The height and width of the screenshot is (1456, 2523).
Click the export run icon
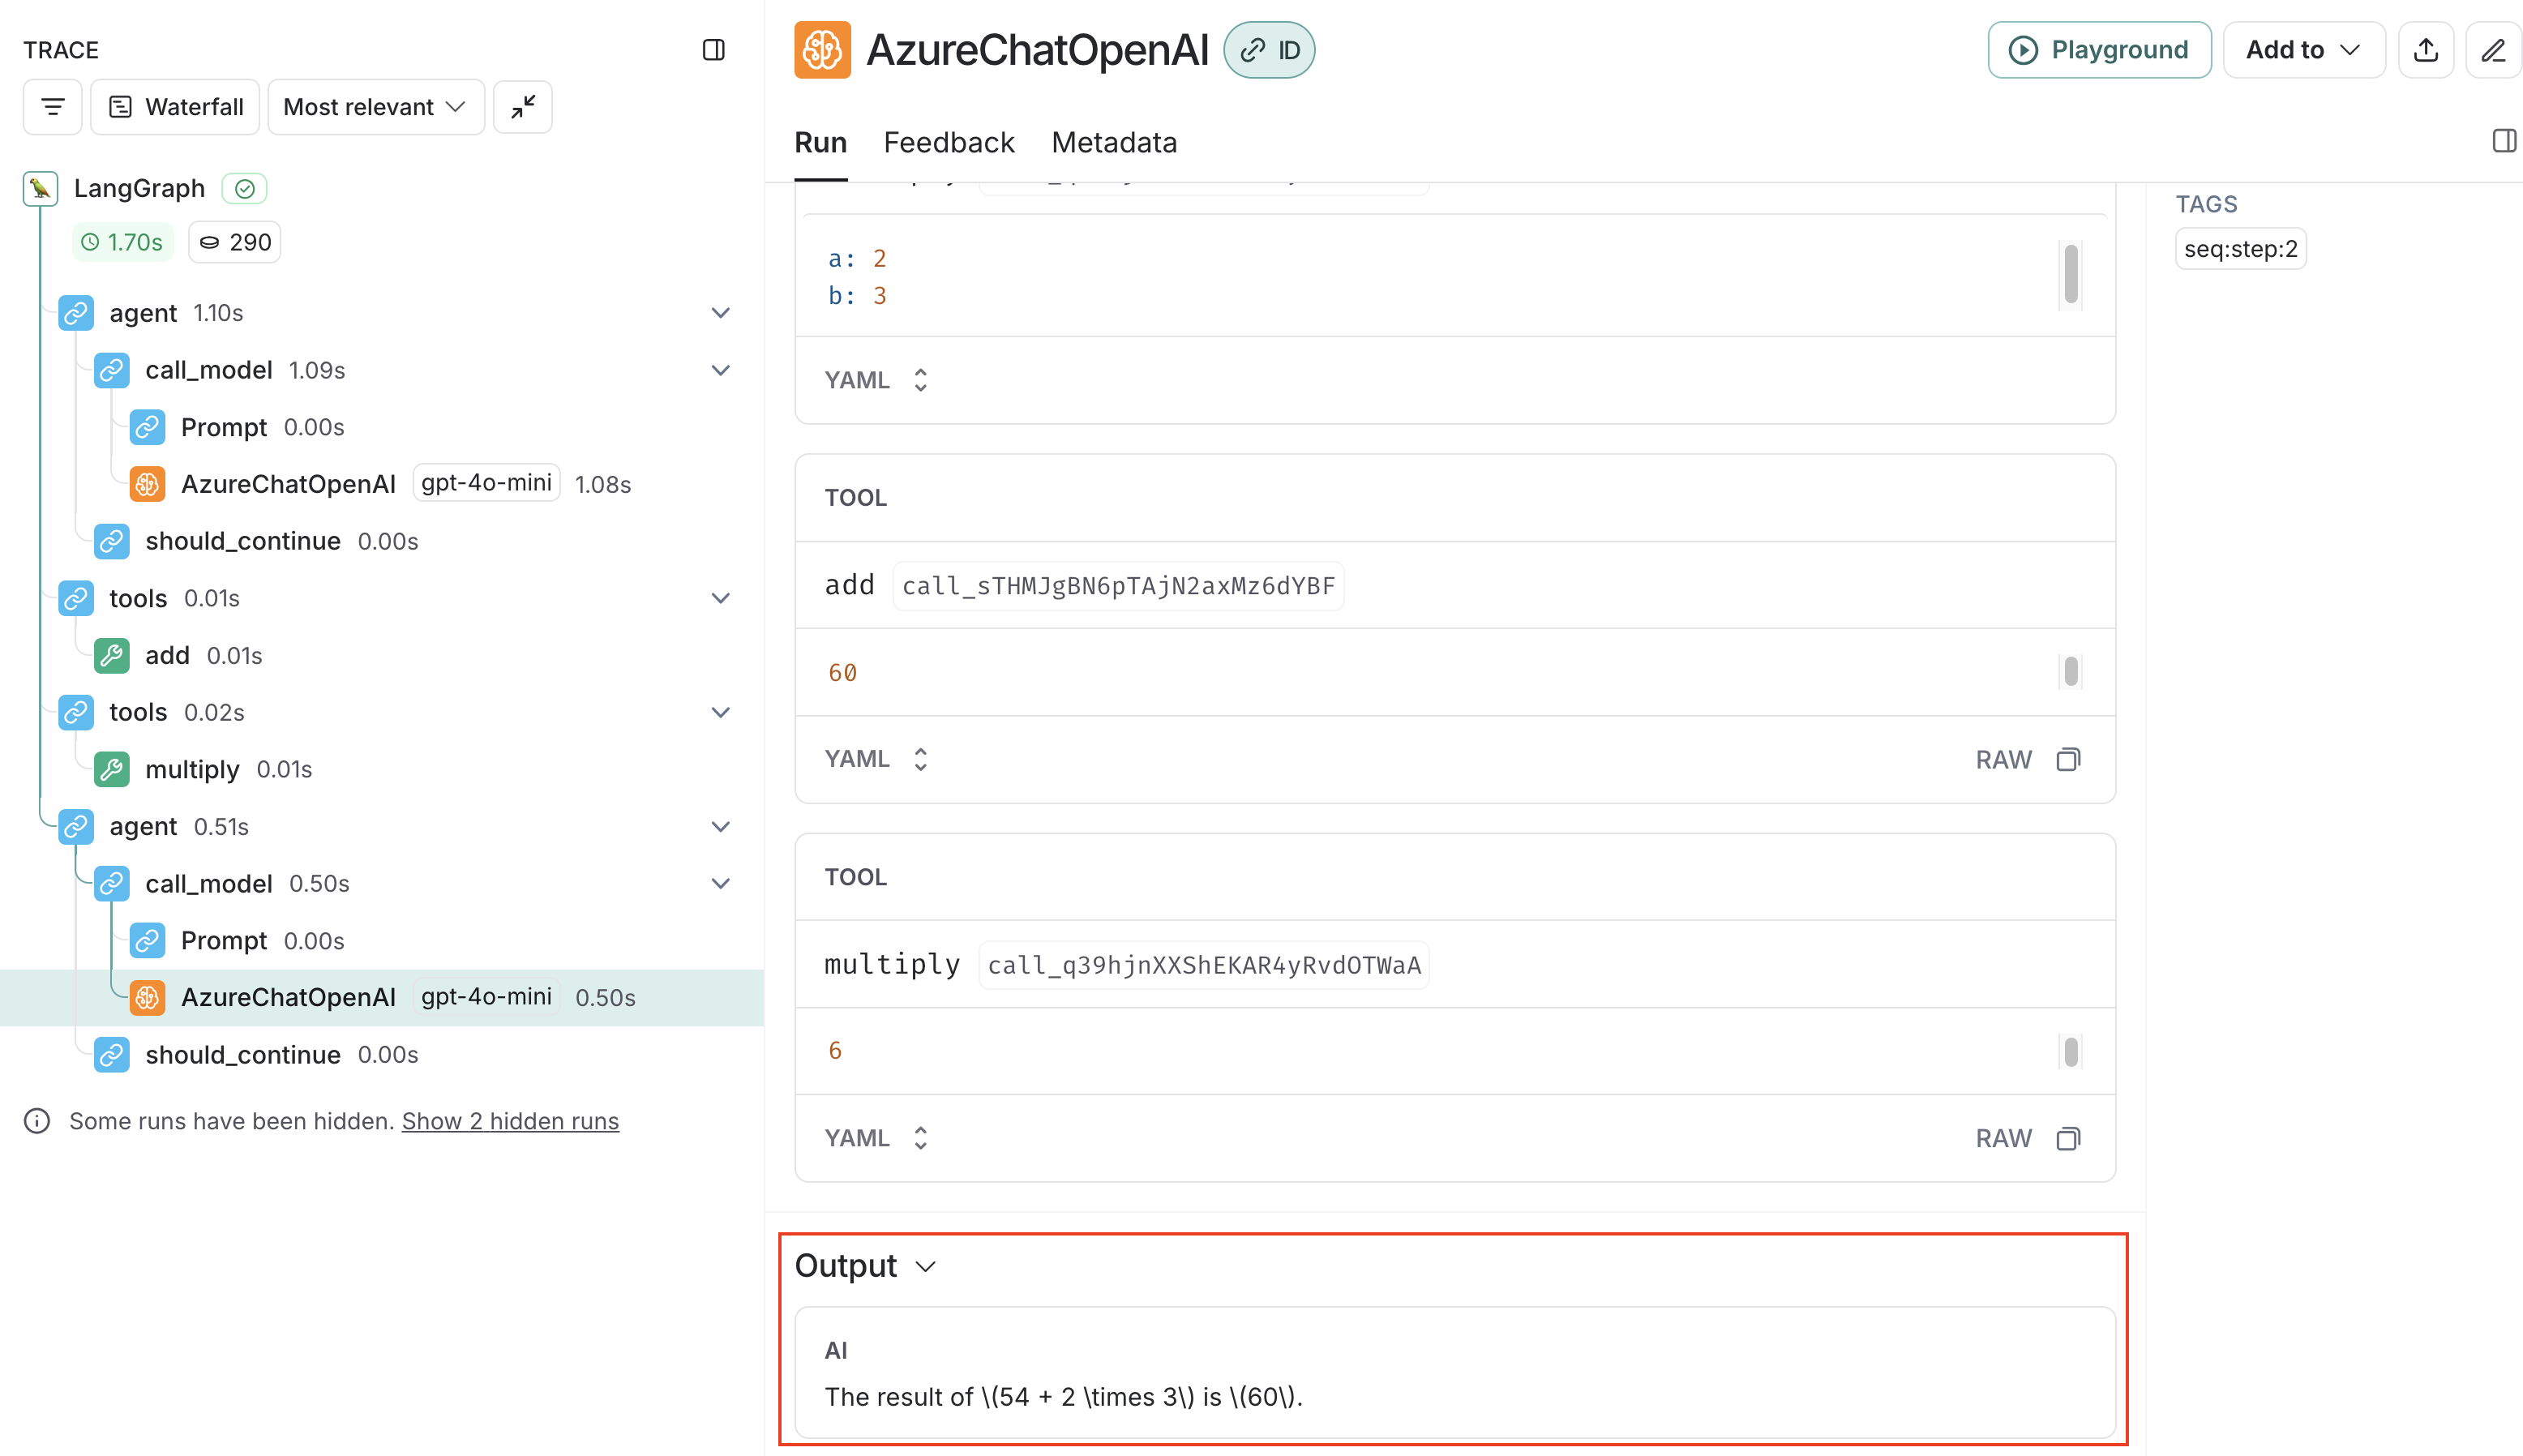2426,49
